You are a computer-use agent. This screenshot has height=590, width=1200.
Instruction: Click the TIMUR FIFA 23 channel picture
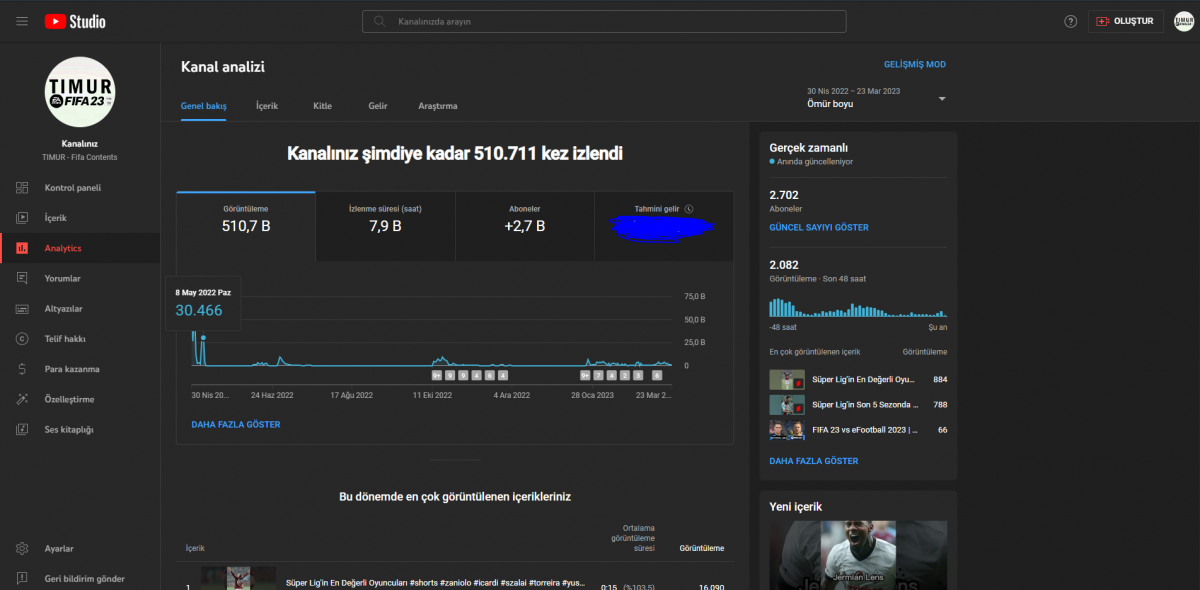click(x=80, y=92)
